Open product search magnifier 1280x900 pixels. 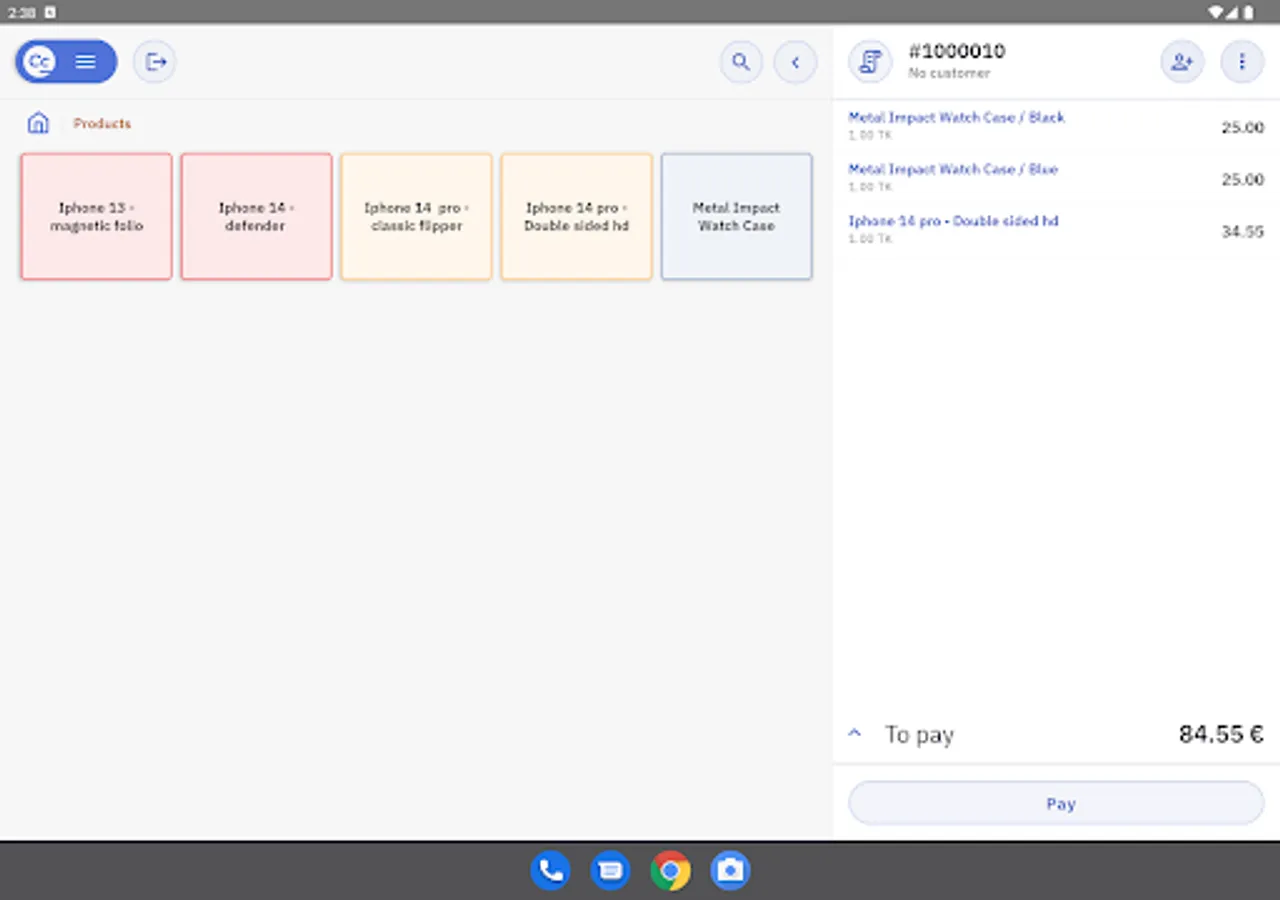[x=741, y=62]
